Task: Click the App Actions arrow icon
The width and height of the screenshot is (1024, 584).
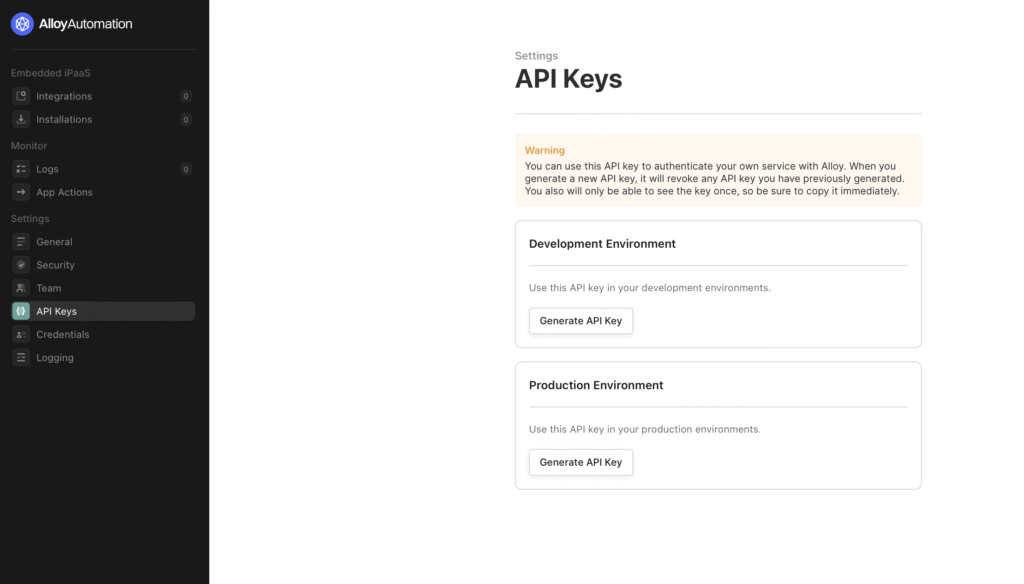Action: (21, 192)
